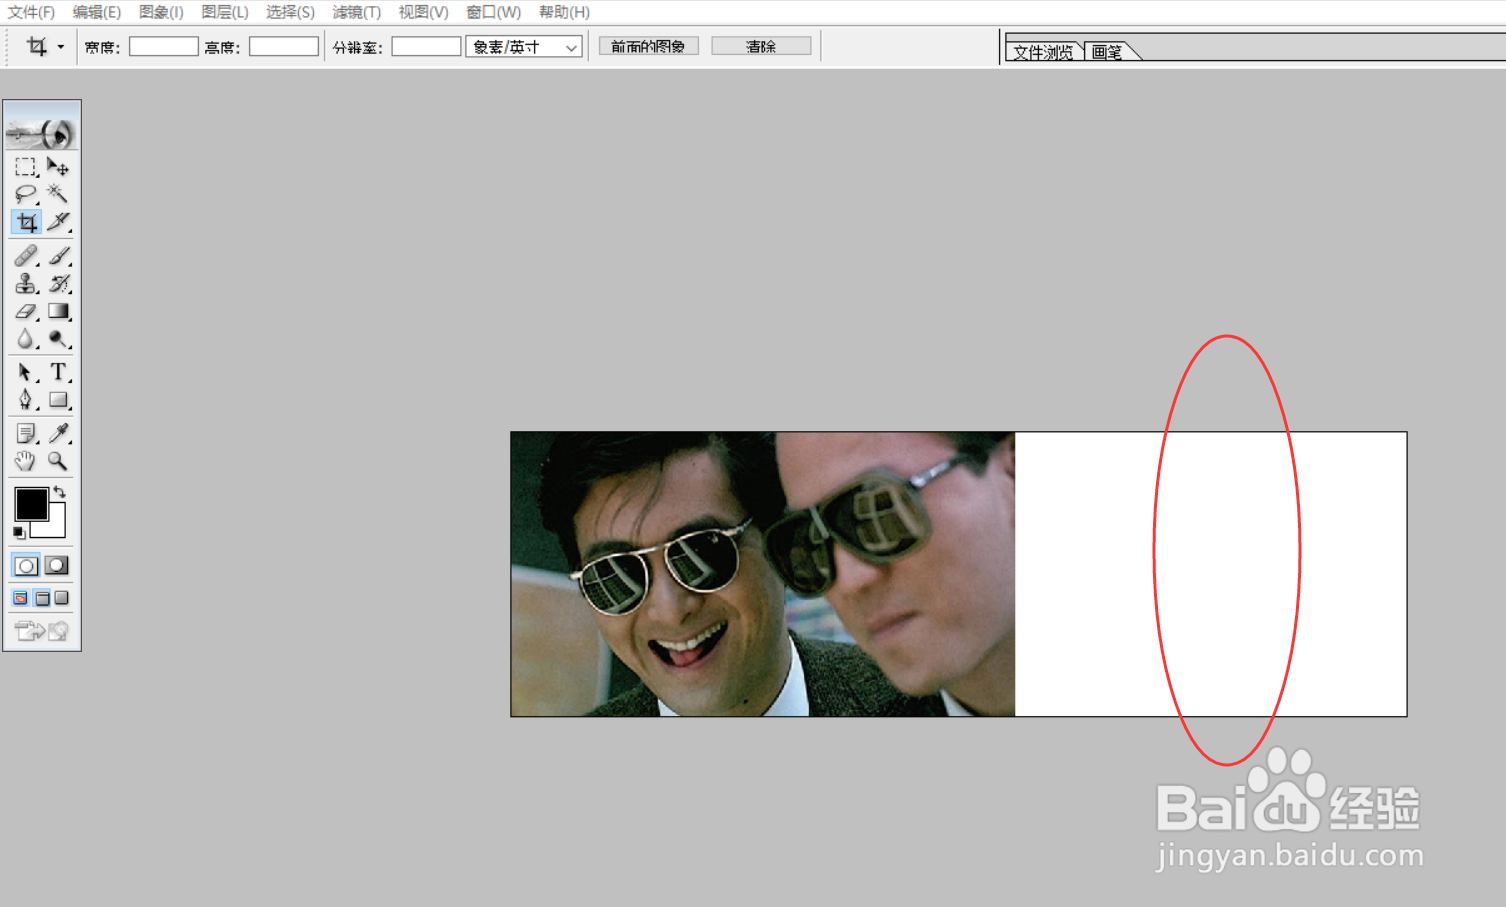
Task: Select the Notes tool
Action: pos(26,434)
